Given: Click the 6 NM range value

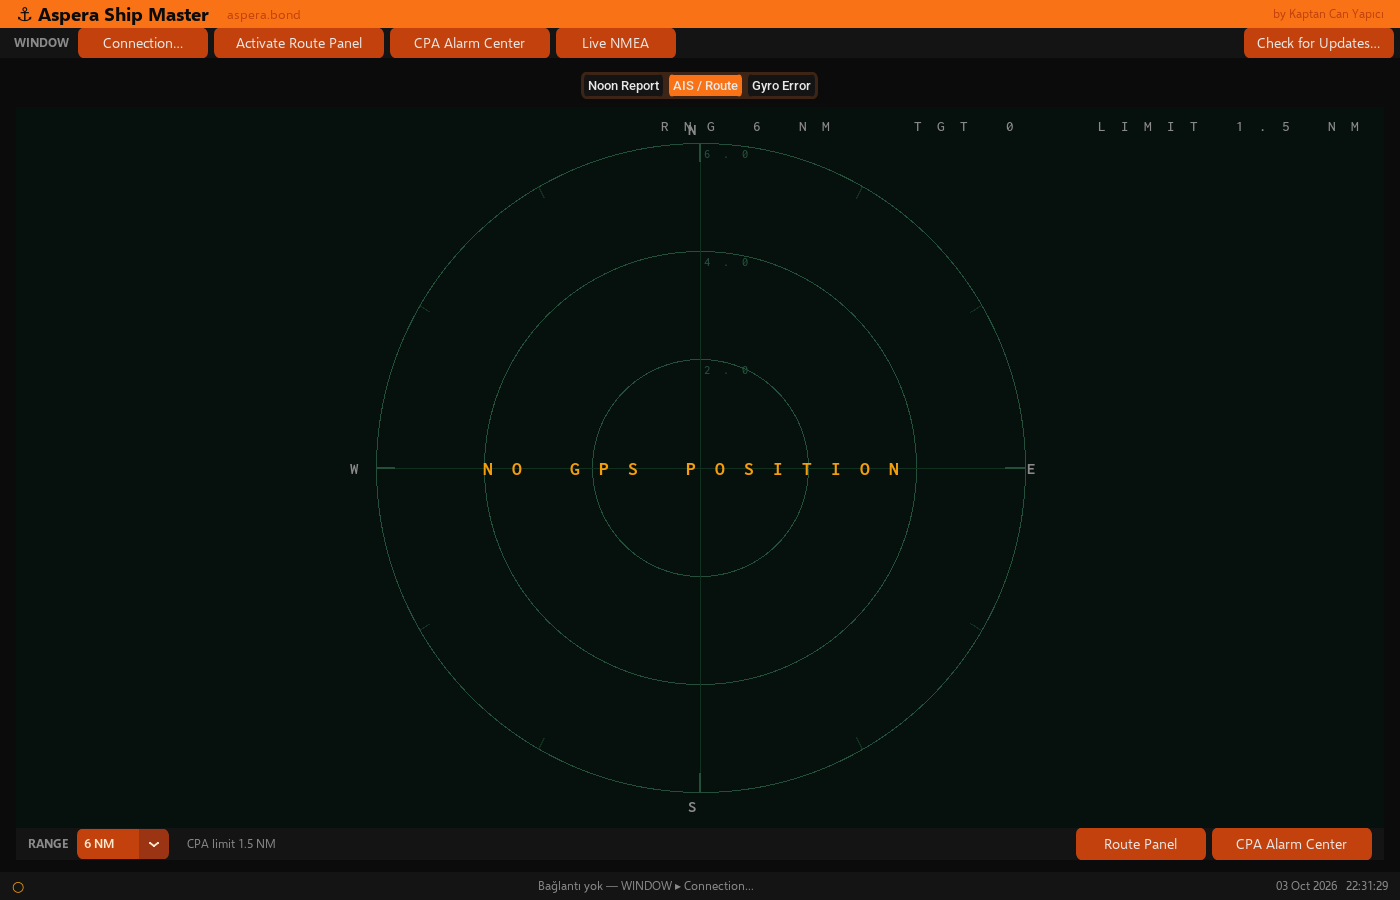Looking at the screenshot, I should (108, 844).
